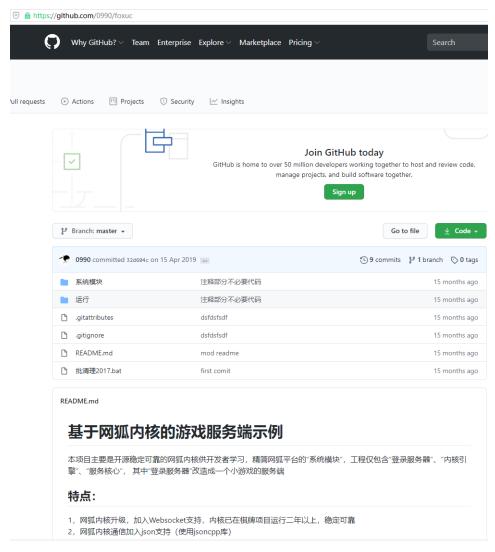Open the .gitattributes file

point(94,318)
